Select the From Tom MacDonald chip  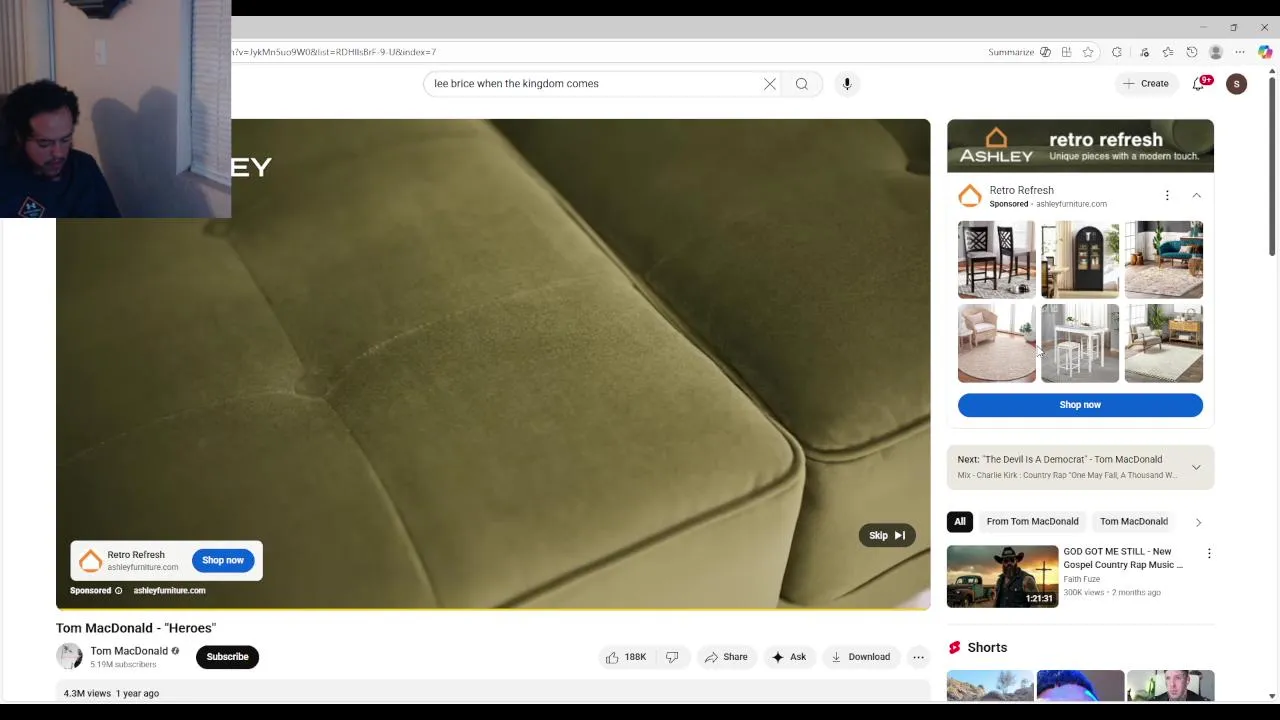pyautogui.click(x=1032, y=521)
